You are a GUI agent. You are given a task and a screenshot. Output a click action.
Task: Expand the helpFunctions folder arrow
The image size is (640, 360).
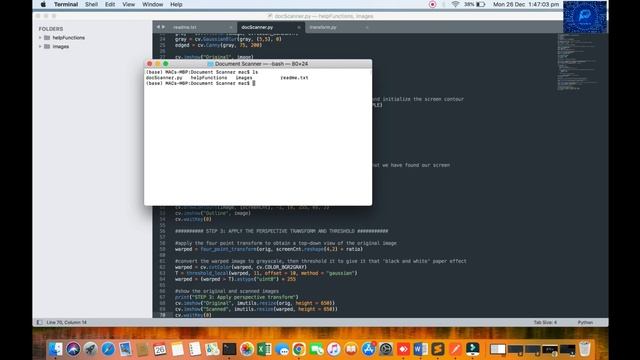click(40, 38)
